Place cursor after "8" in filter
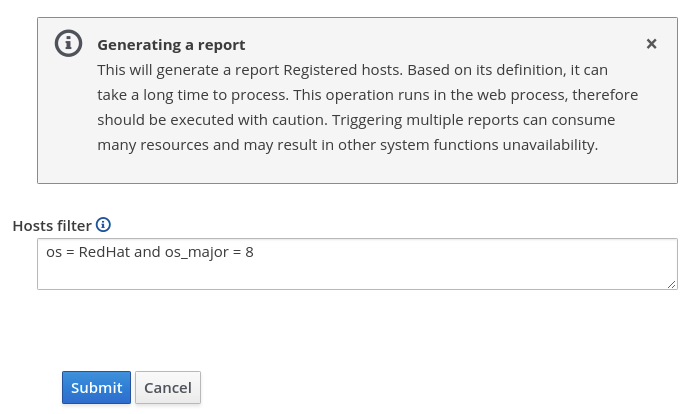Screen dimensions: 691x414 [x=254, y=252]
